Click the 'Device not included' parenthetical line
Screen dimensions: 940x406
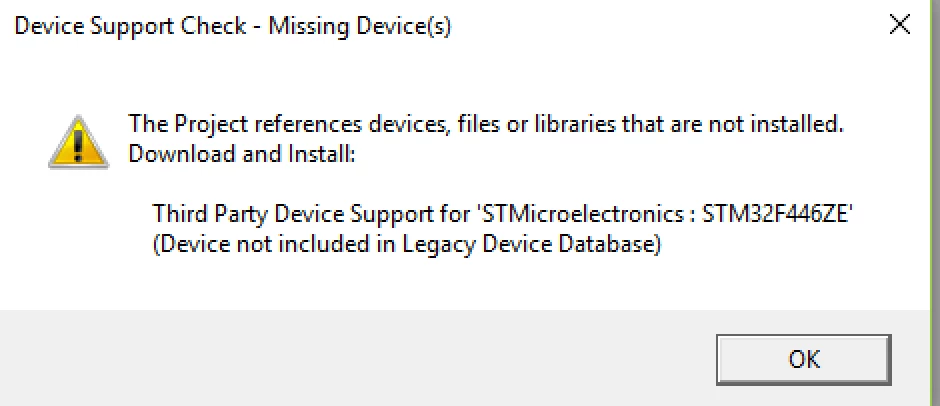coord(406,245)
